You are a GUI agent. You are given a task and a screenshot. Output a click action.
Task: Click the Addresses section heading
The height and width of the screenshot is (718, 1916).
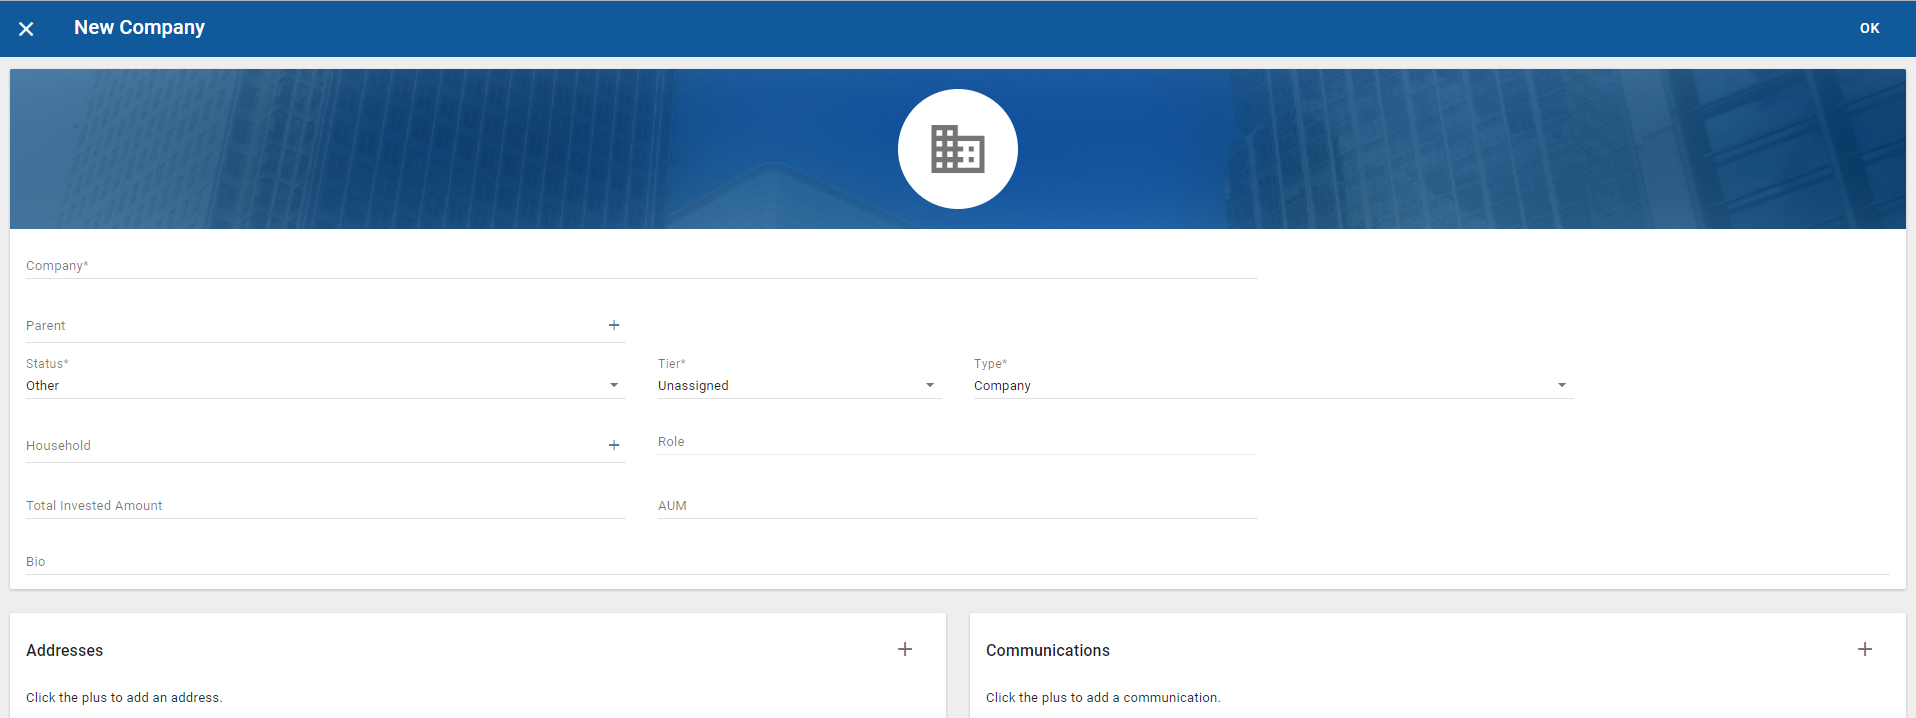click(x=65, y=650)
